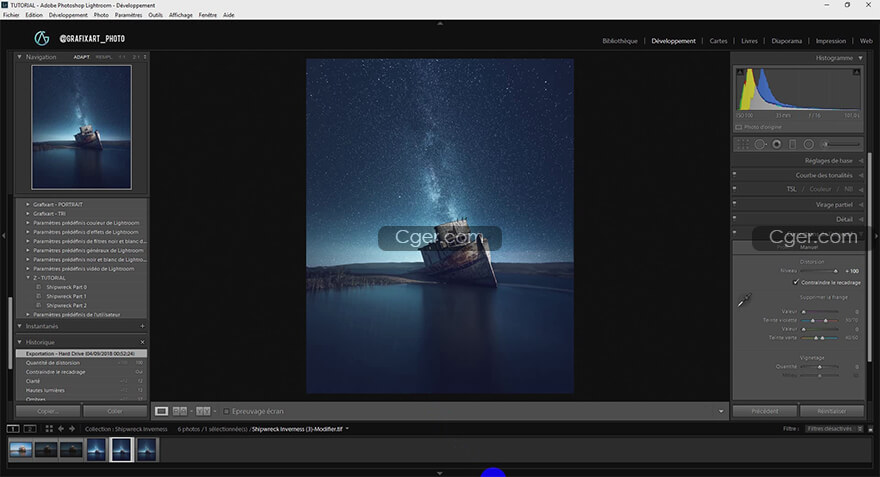Open the Filtres désactivés dropdown
This screenshot has width=880, height=477.
834,429
